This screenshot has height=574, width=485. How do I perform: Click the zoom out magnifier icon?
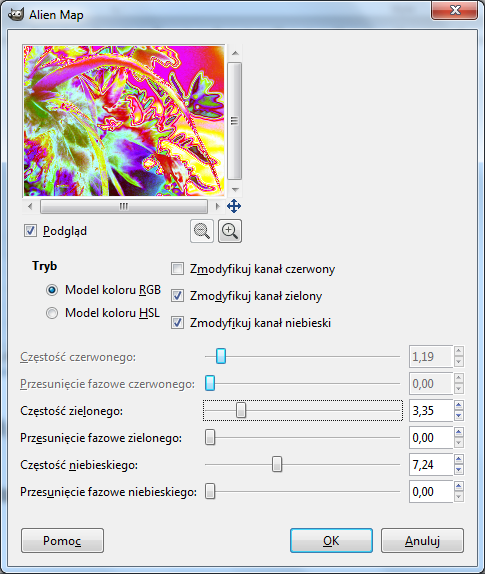click(202, 231)
